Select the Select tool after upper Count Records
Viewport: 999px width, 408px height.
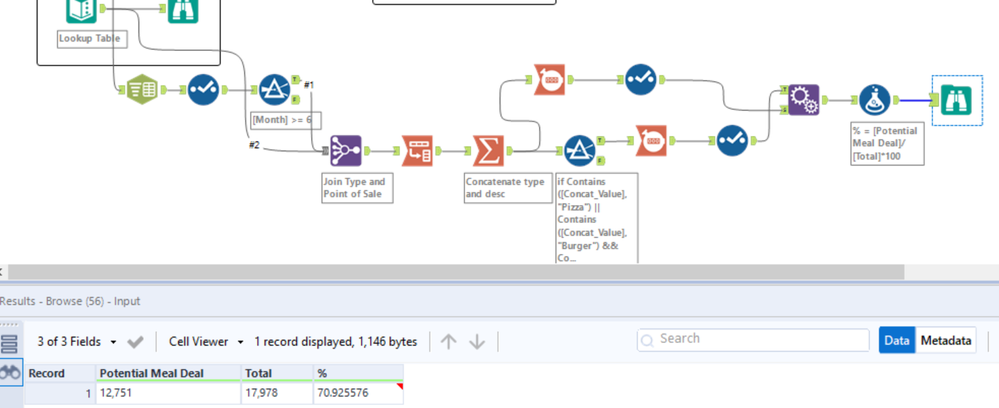click(640, 80)
